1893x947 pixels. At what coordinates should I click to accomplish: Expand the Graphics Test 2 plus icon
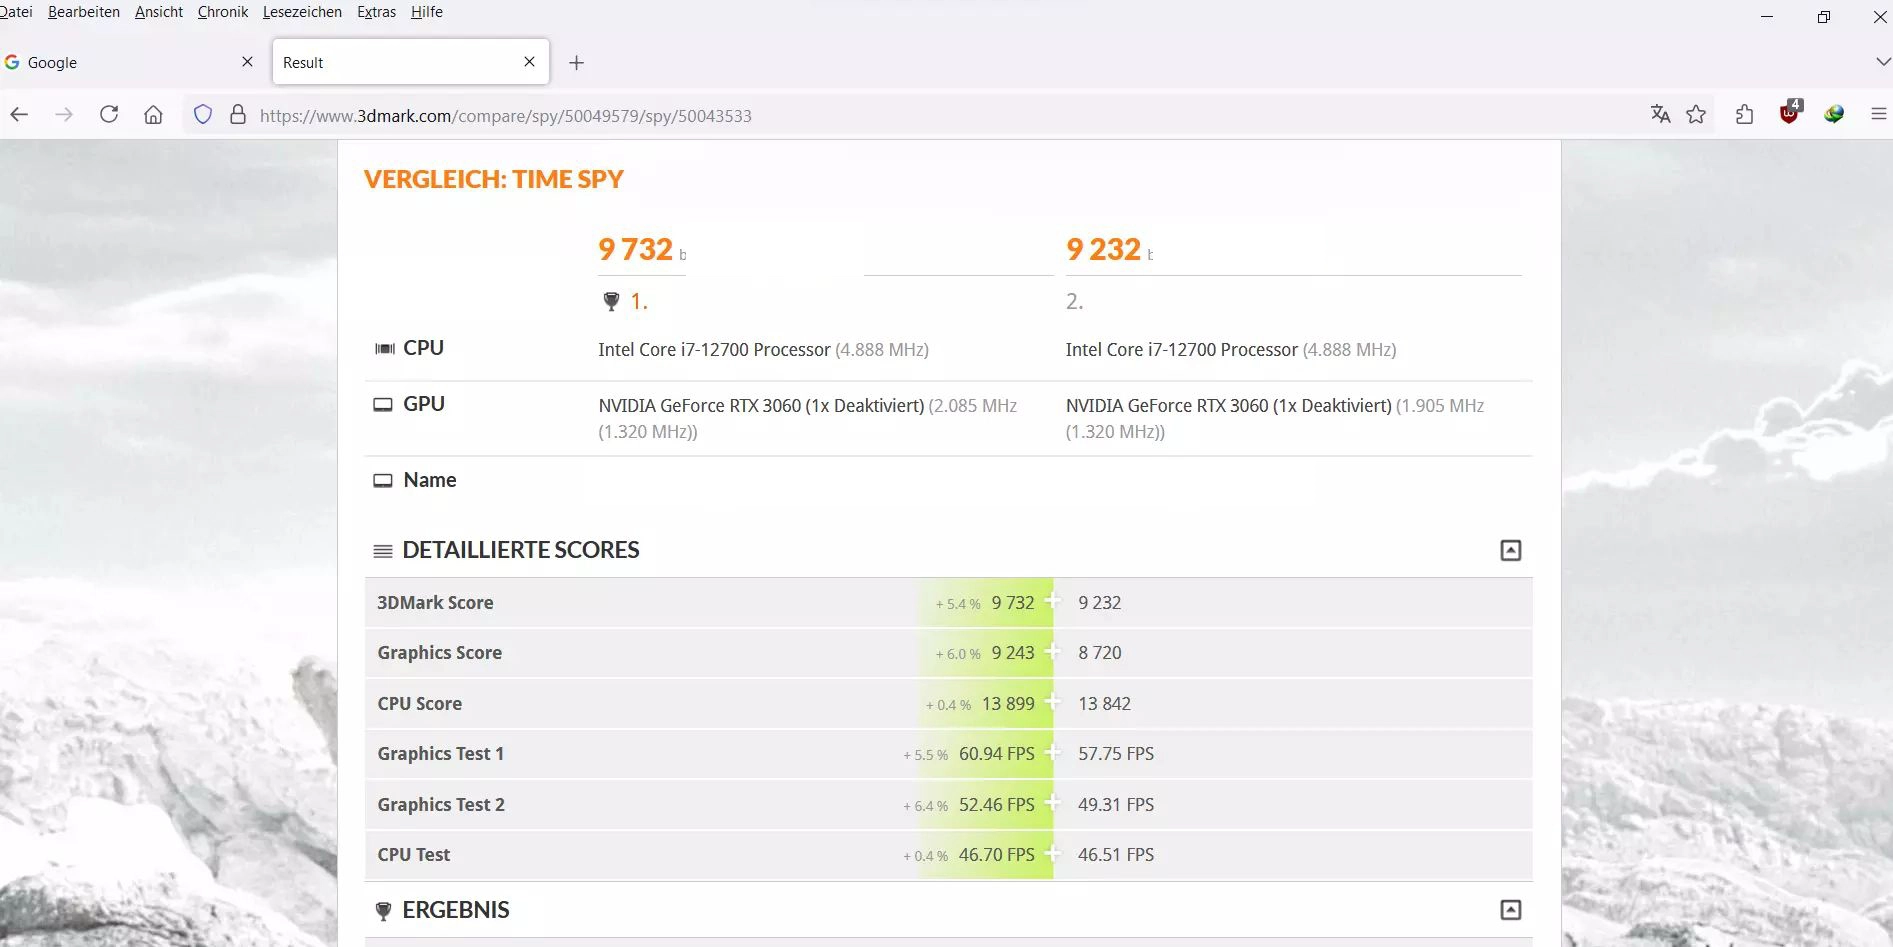click(x=1052, y=802)
